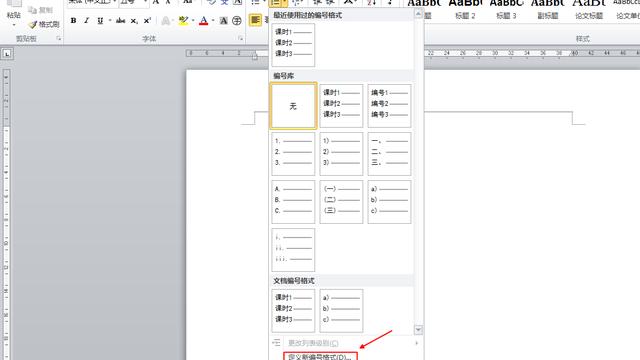640x360 pixels.
Task: Toggle Italic formatting
Action: [87, 20]
